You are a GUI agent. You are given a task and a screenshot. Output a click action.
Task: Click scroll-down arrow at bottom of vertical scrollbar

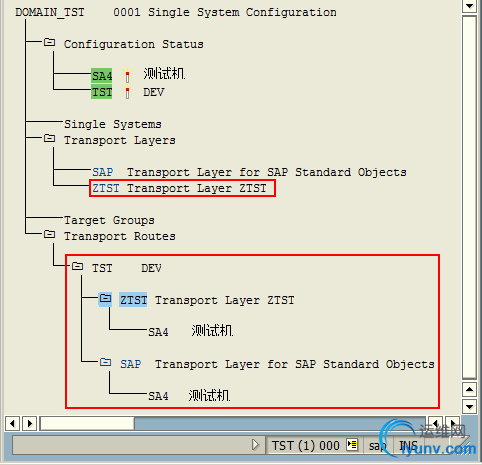pyautogui.click(x=469, y=406)
